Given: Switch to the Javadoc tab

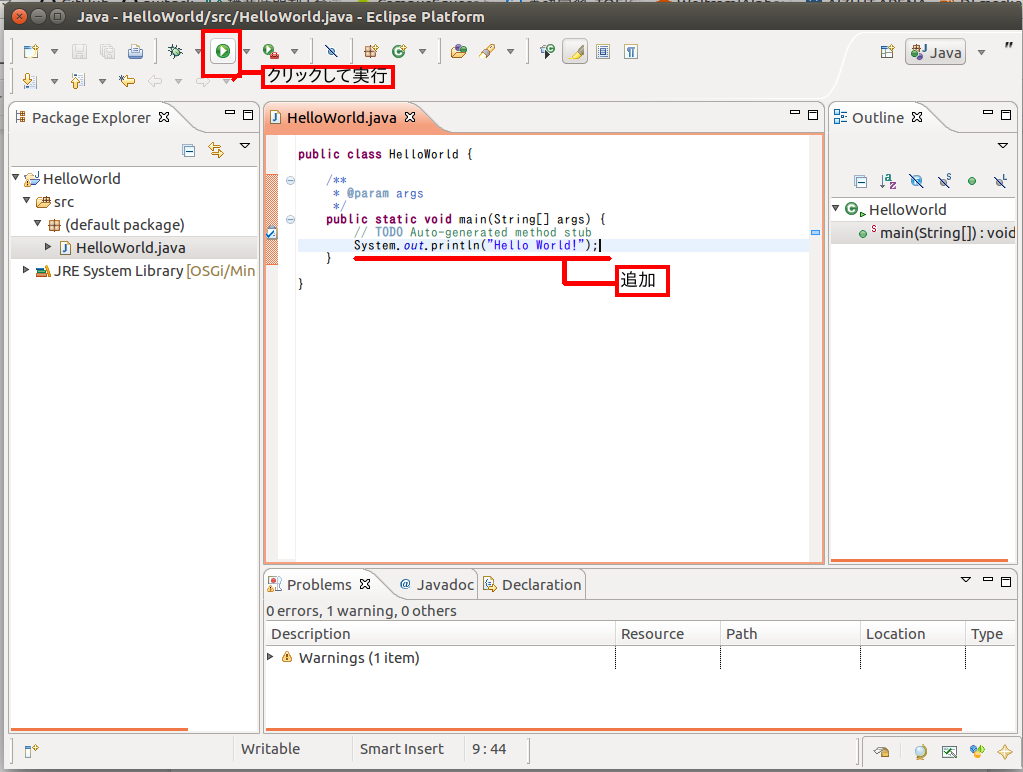Looking at the screenshot, I should tap(436, 585).
